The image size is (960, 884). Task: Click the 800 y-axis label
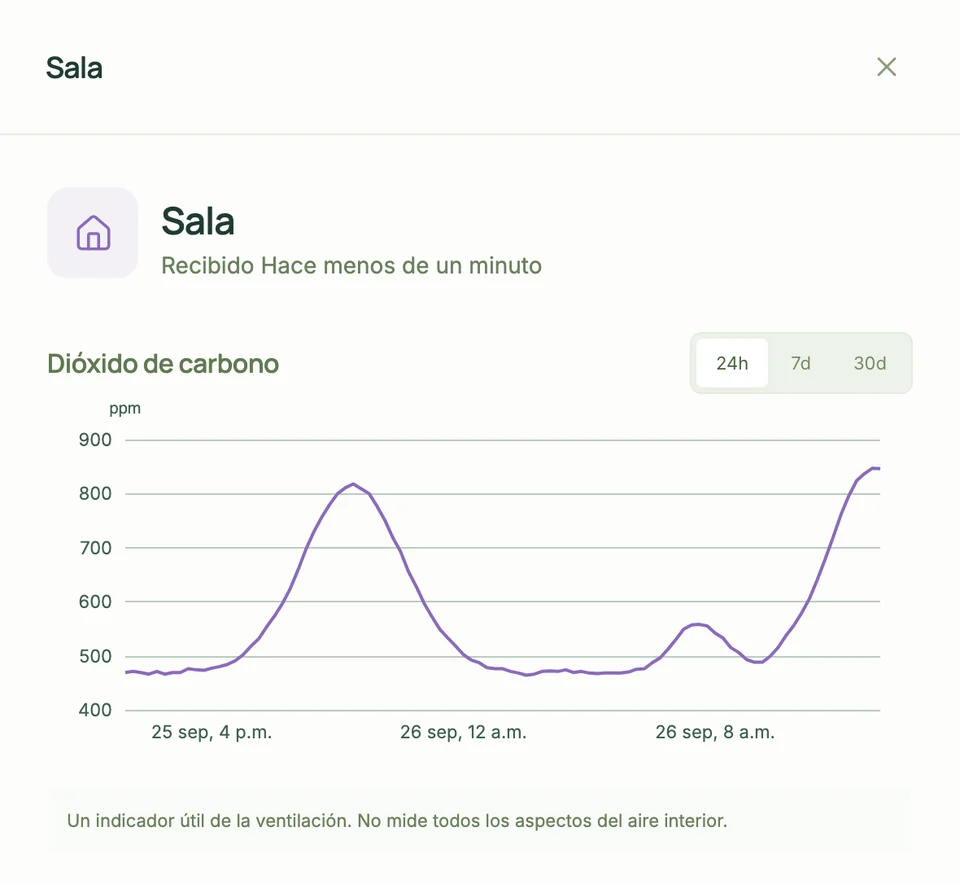[95, 493]
